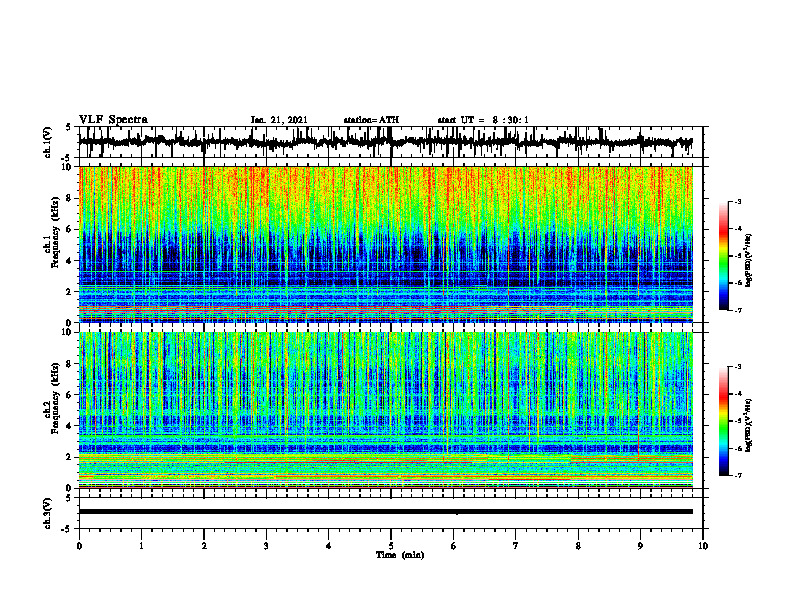Click the ch.2 colorbar log(PSD) unit label
Viewport: 792px width, 612px height.
click(749, 425)
